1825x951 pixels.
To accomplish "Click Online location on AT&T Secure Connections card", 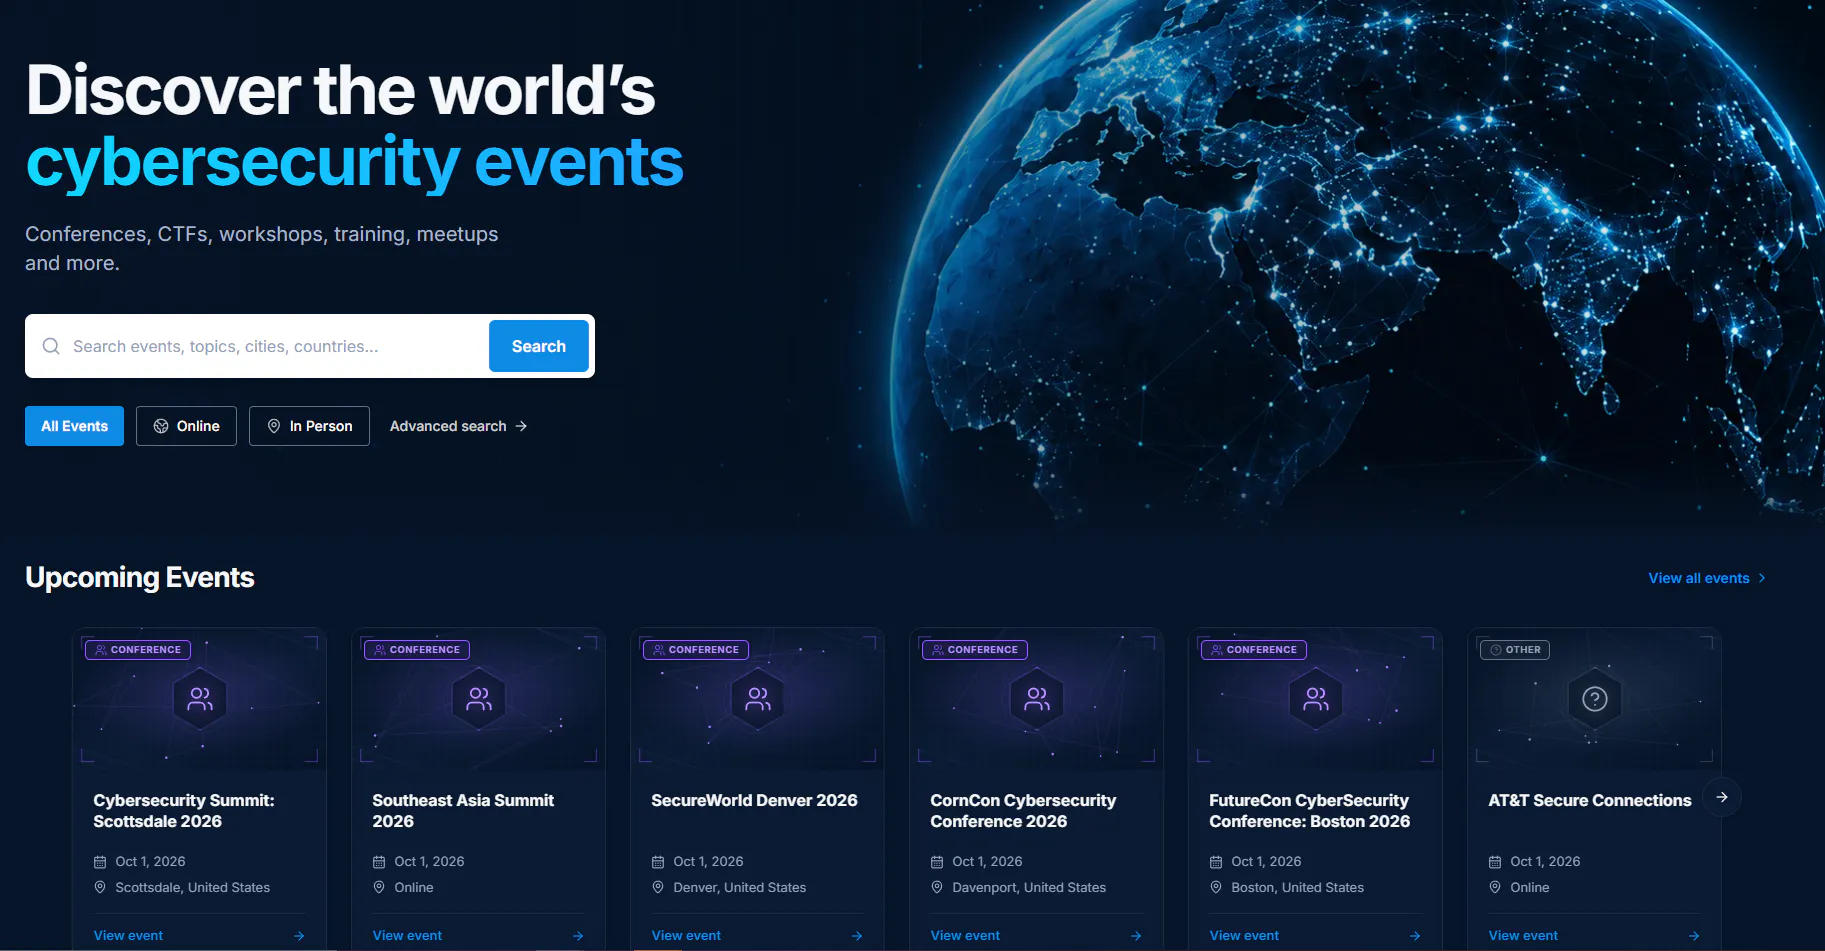I will click(1530, 887).
